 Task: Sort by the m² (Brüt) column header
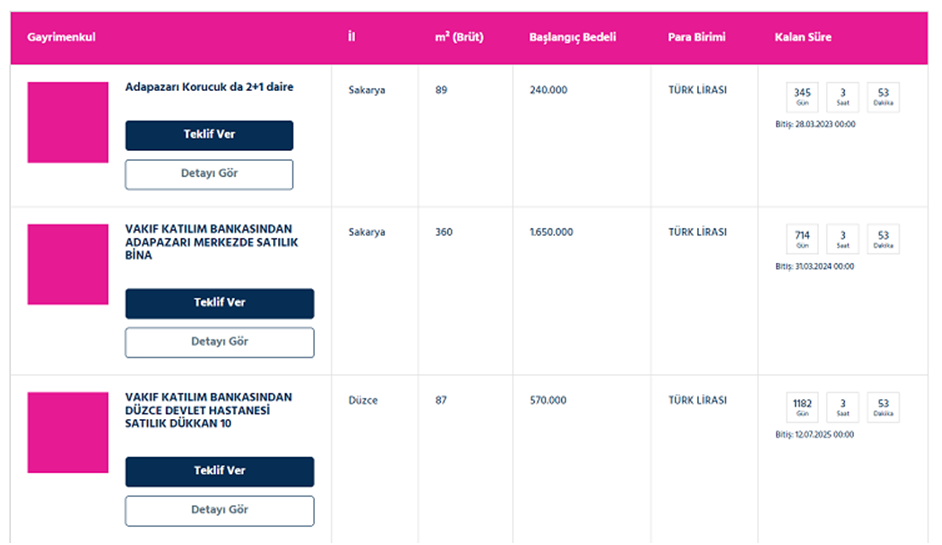459,37
